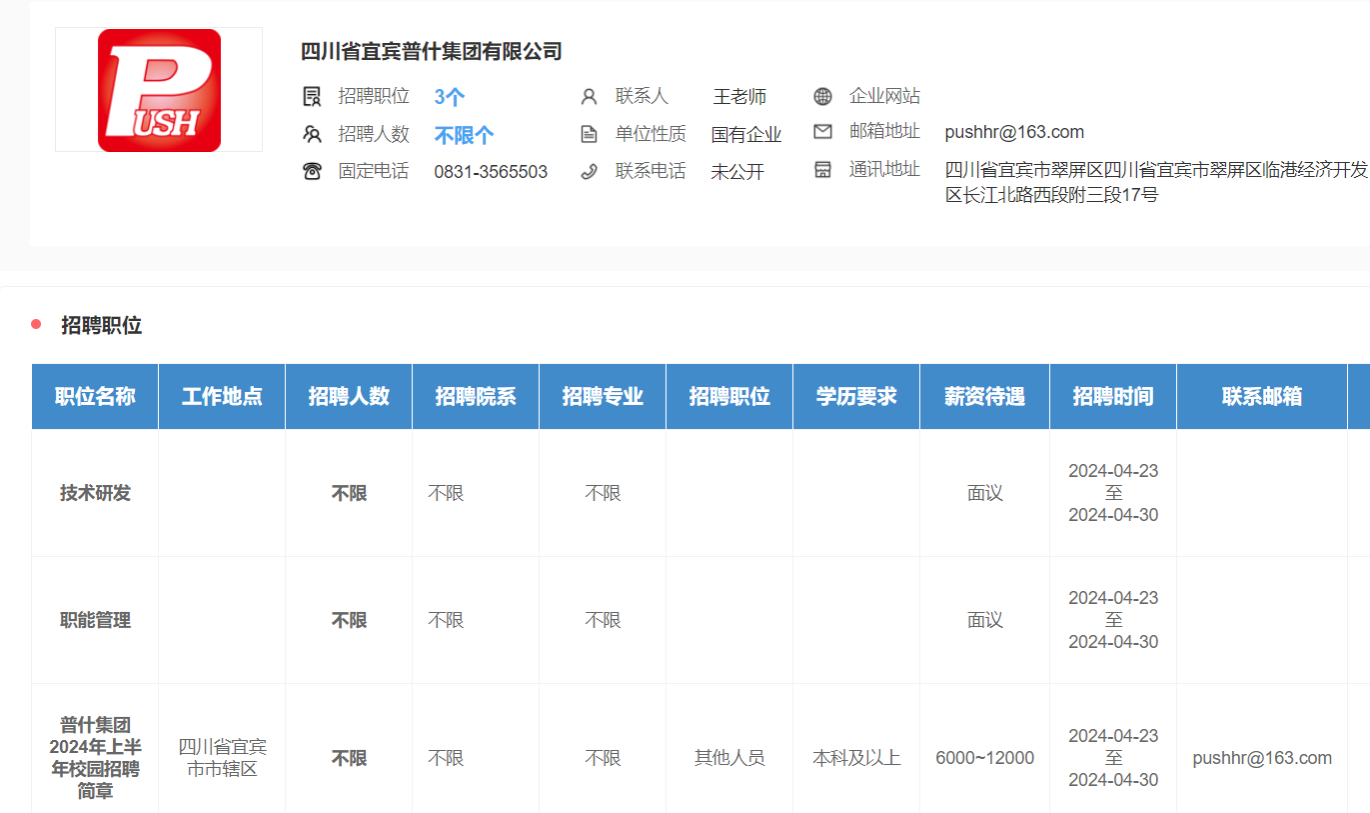Click the 招聘时间 column header
Image resolution: width=1370 pixels, height=813 pixels.
[1112, 396]
